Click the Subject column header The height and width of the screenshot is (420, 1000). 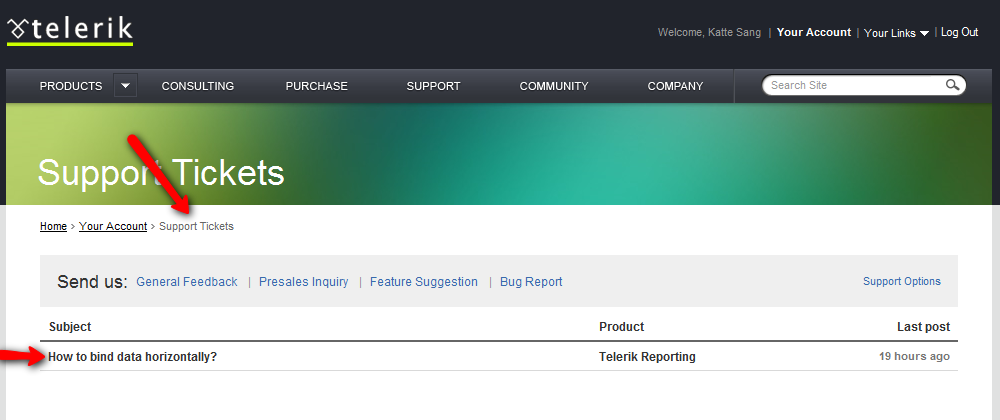(70, 327)
